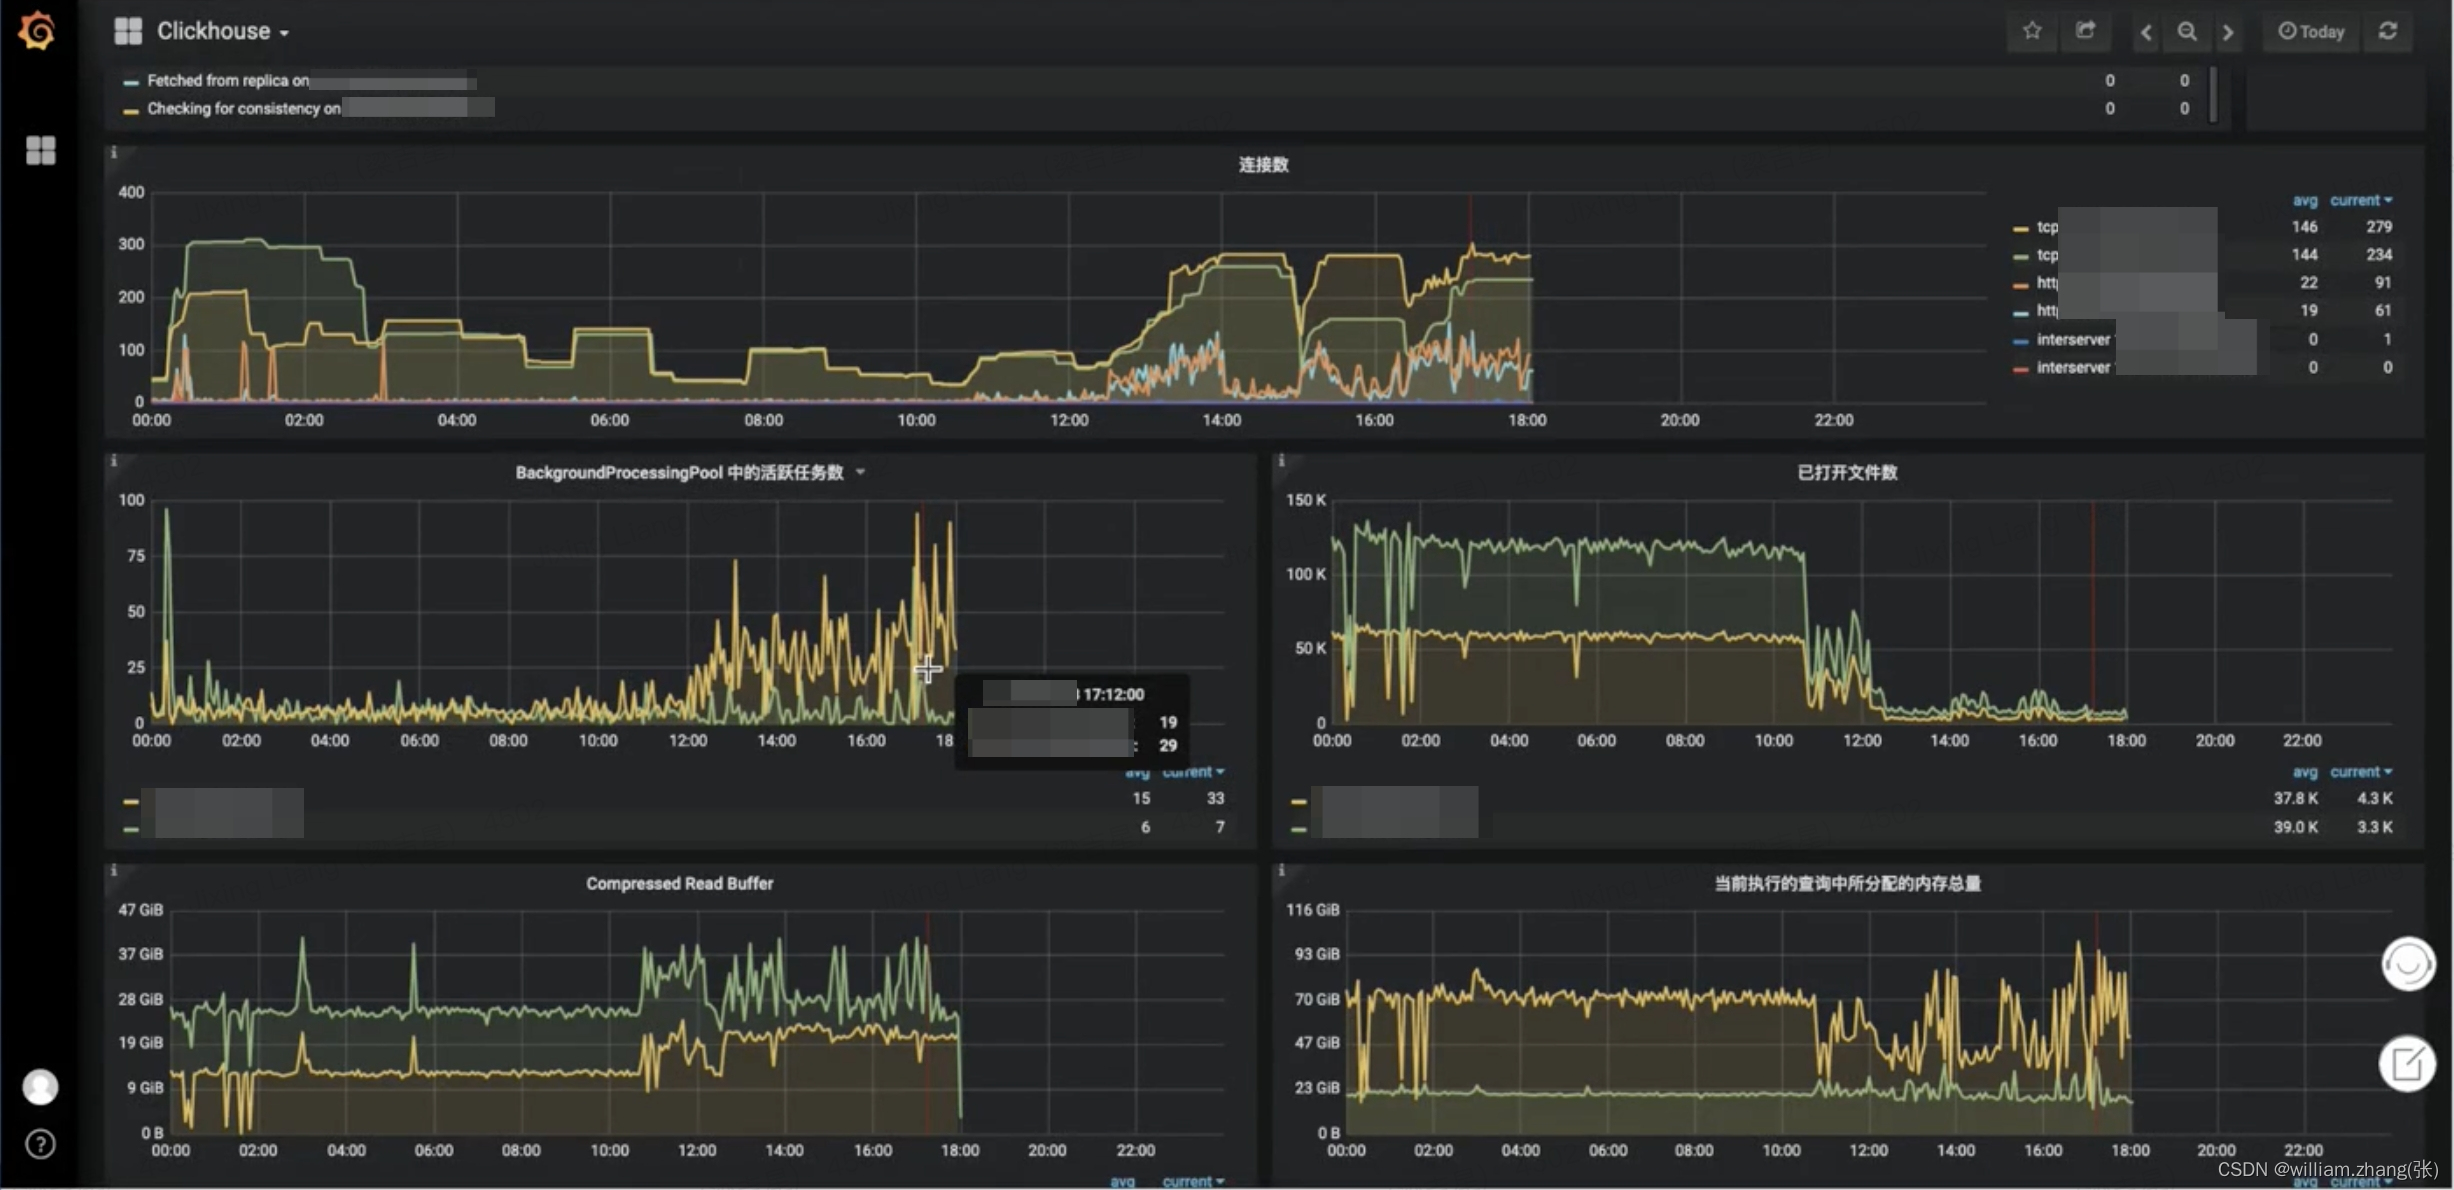2454x1190 pixels.
Task: Sort 连接数 legend by current column
Action: point(2359,200)
